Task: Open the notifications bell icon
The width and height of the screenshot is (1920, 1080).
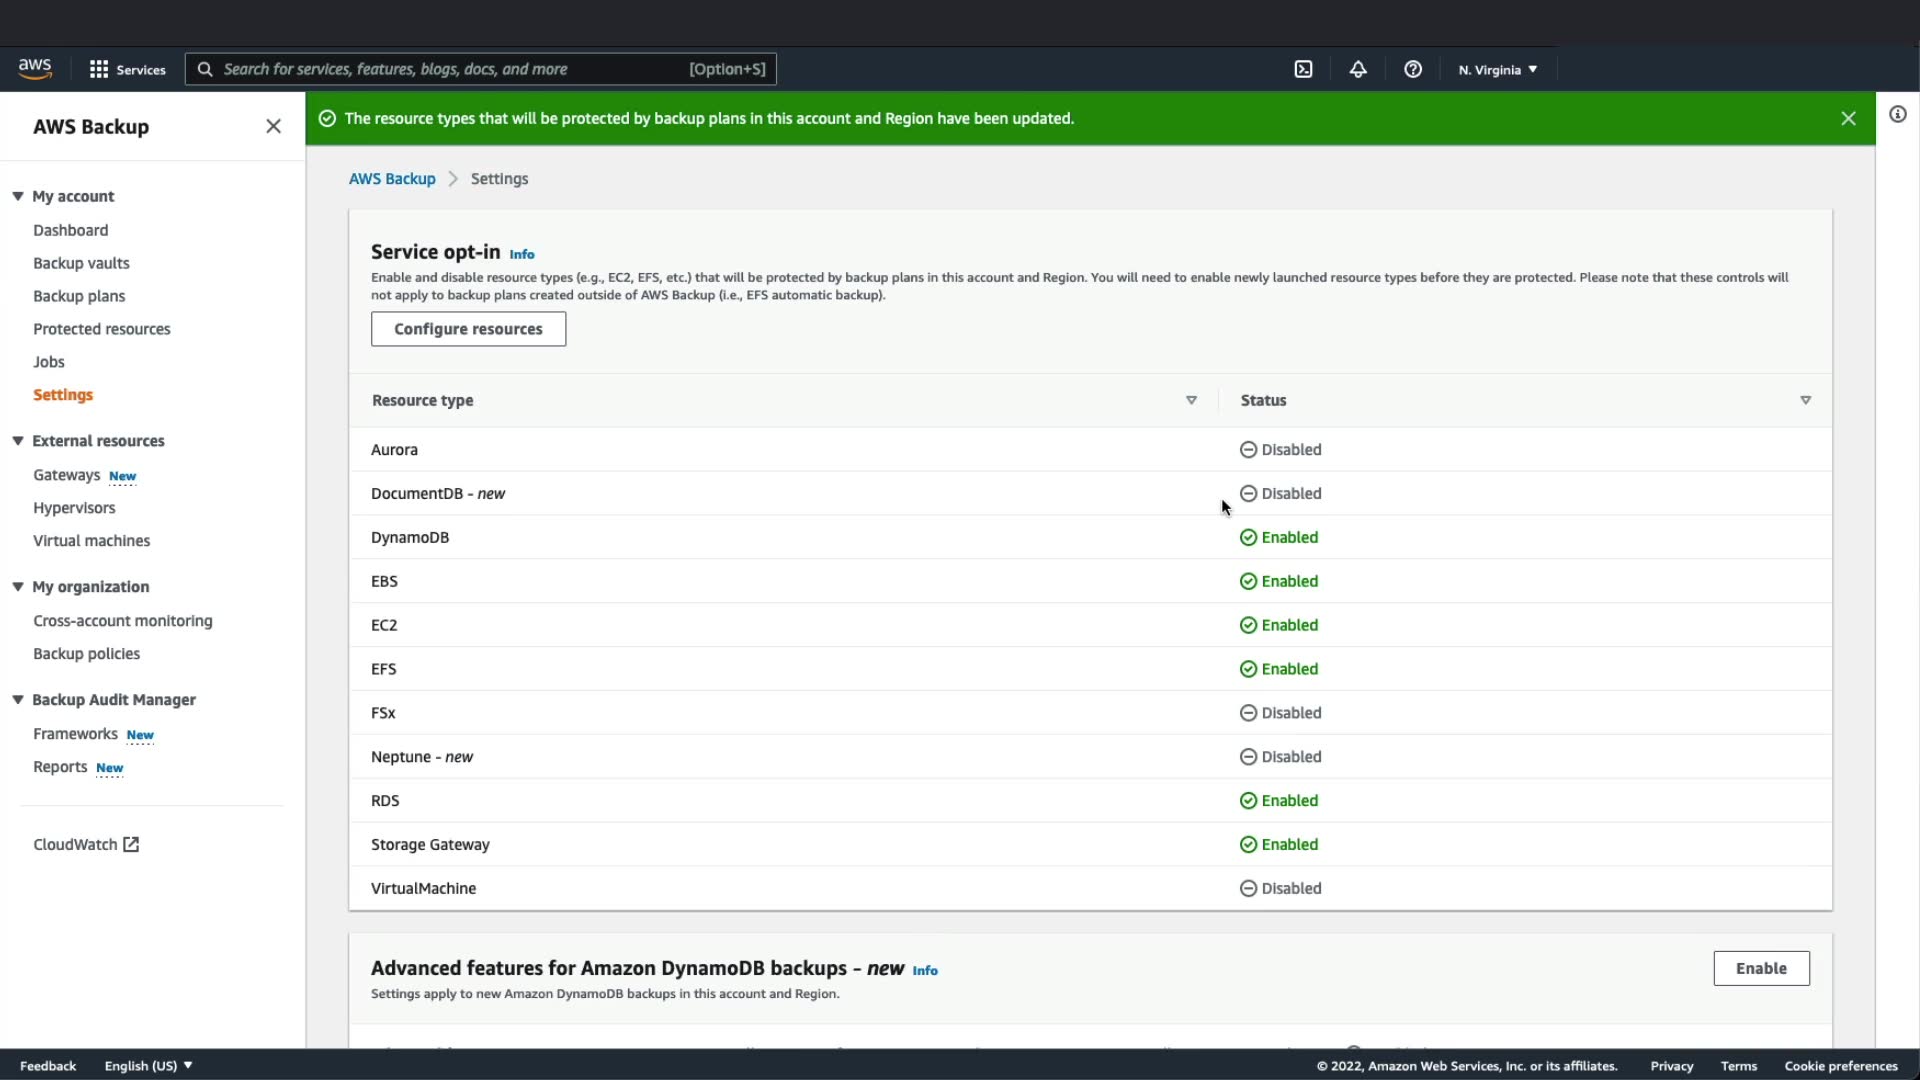Action: click(x=1357, y=69)
